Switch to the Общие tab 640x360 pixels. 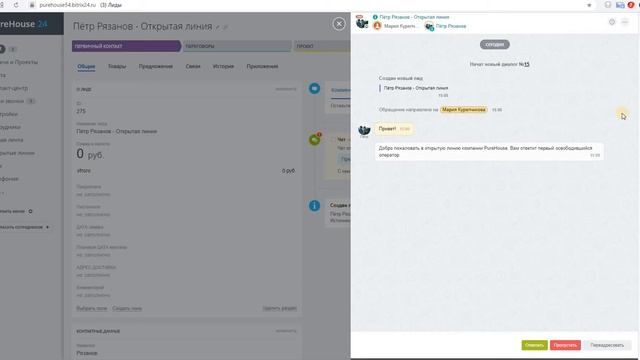86,67
